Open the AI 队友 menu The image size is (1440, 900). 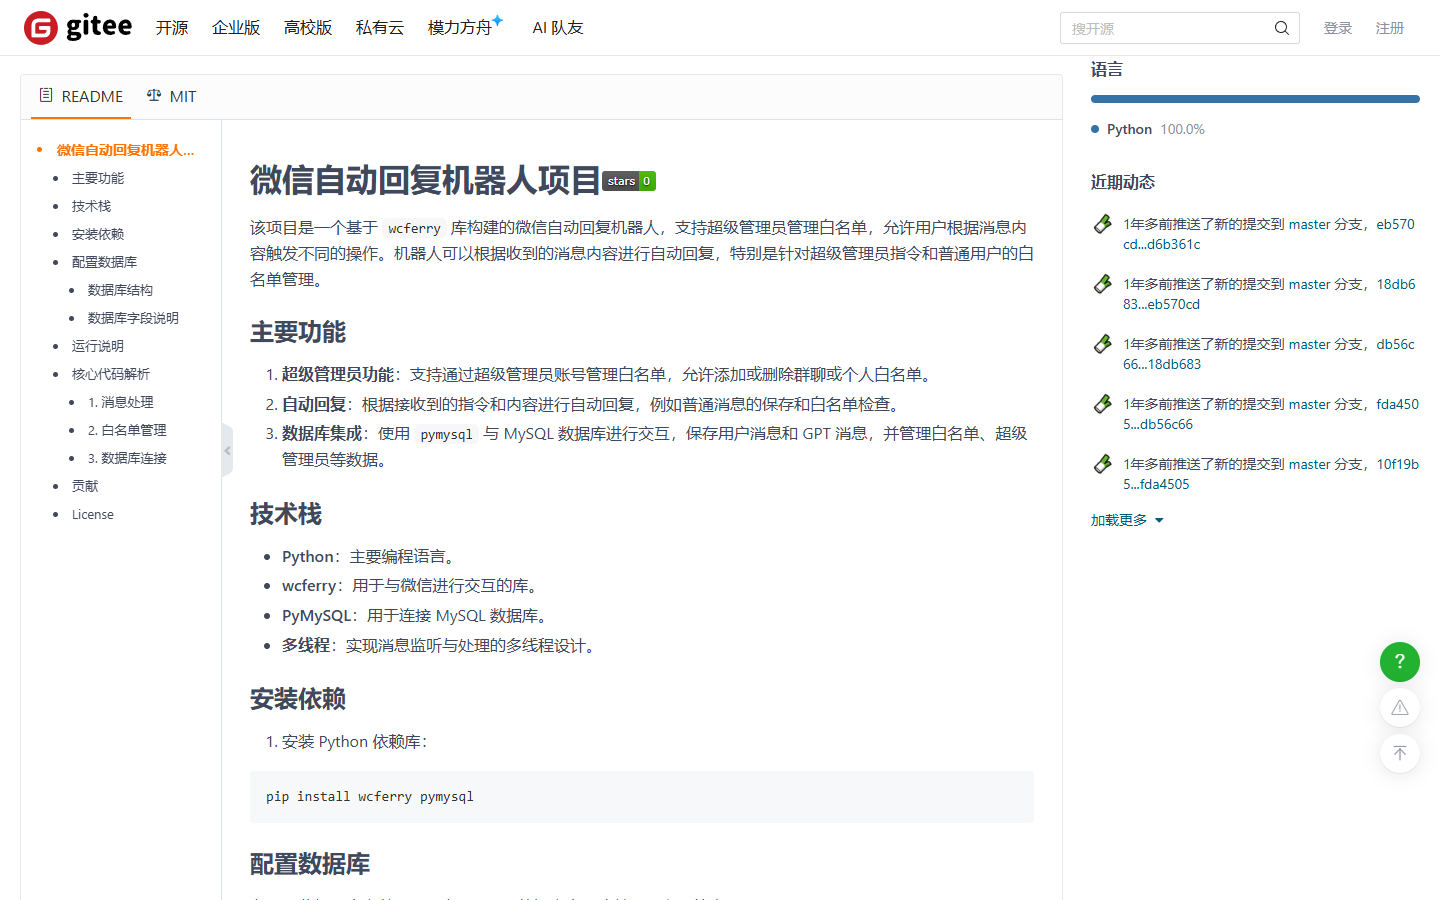tap(558, 28)
